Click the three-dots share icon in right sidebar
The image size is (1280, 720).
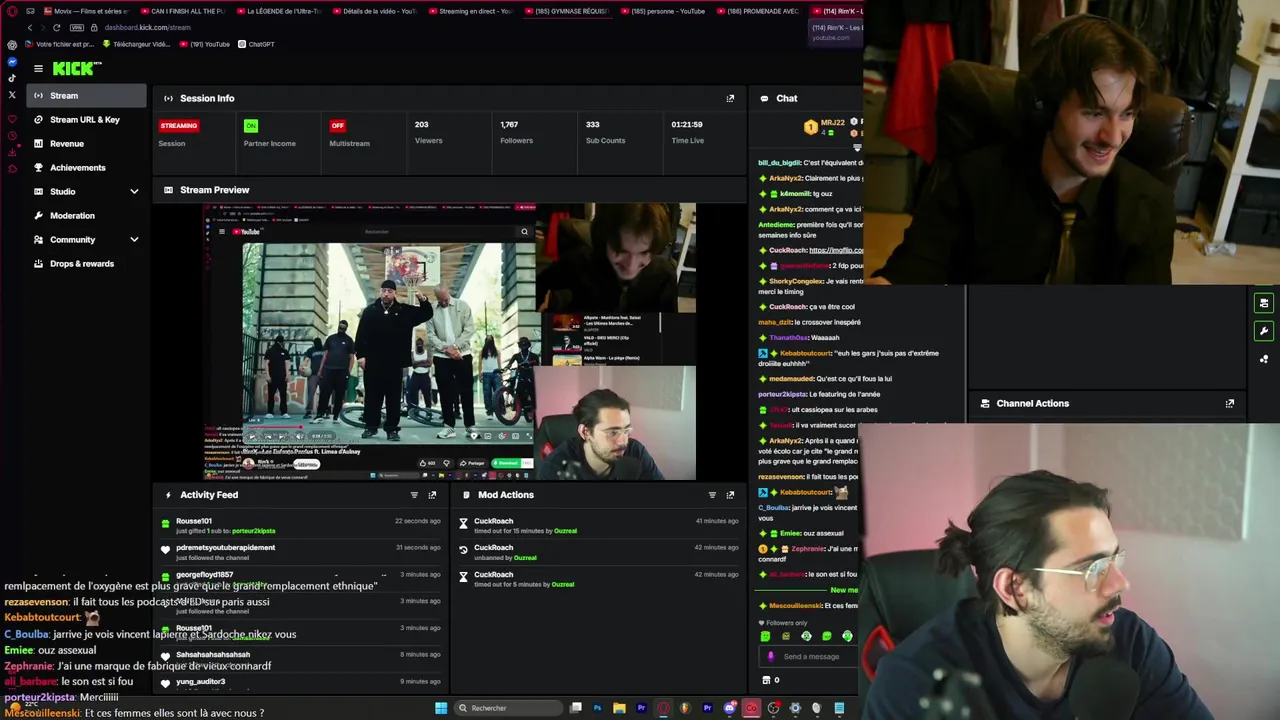1264,359
